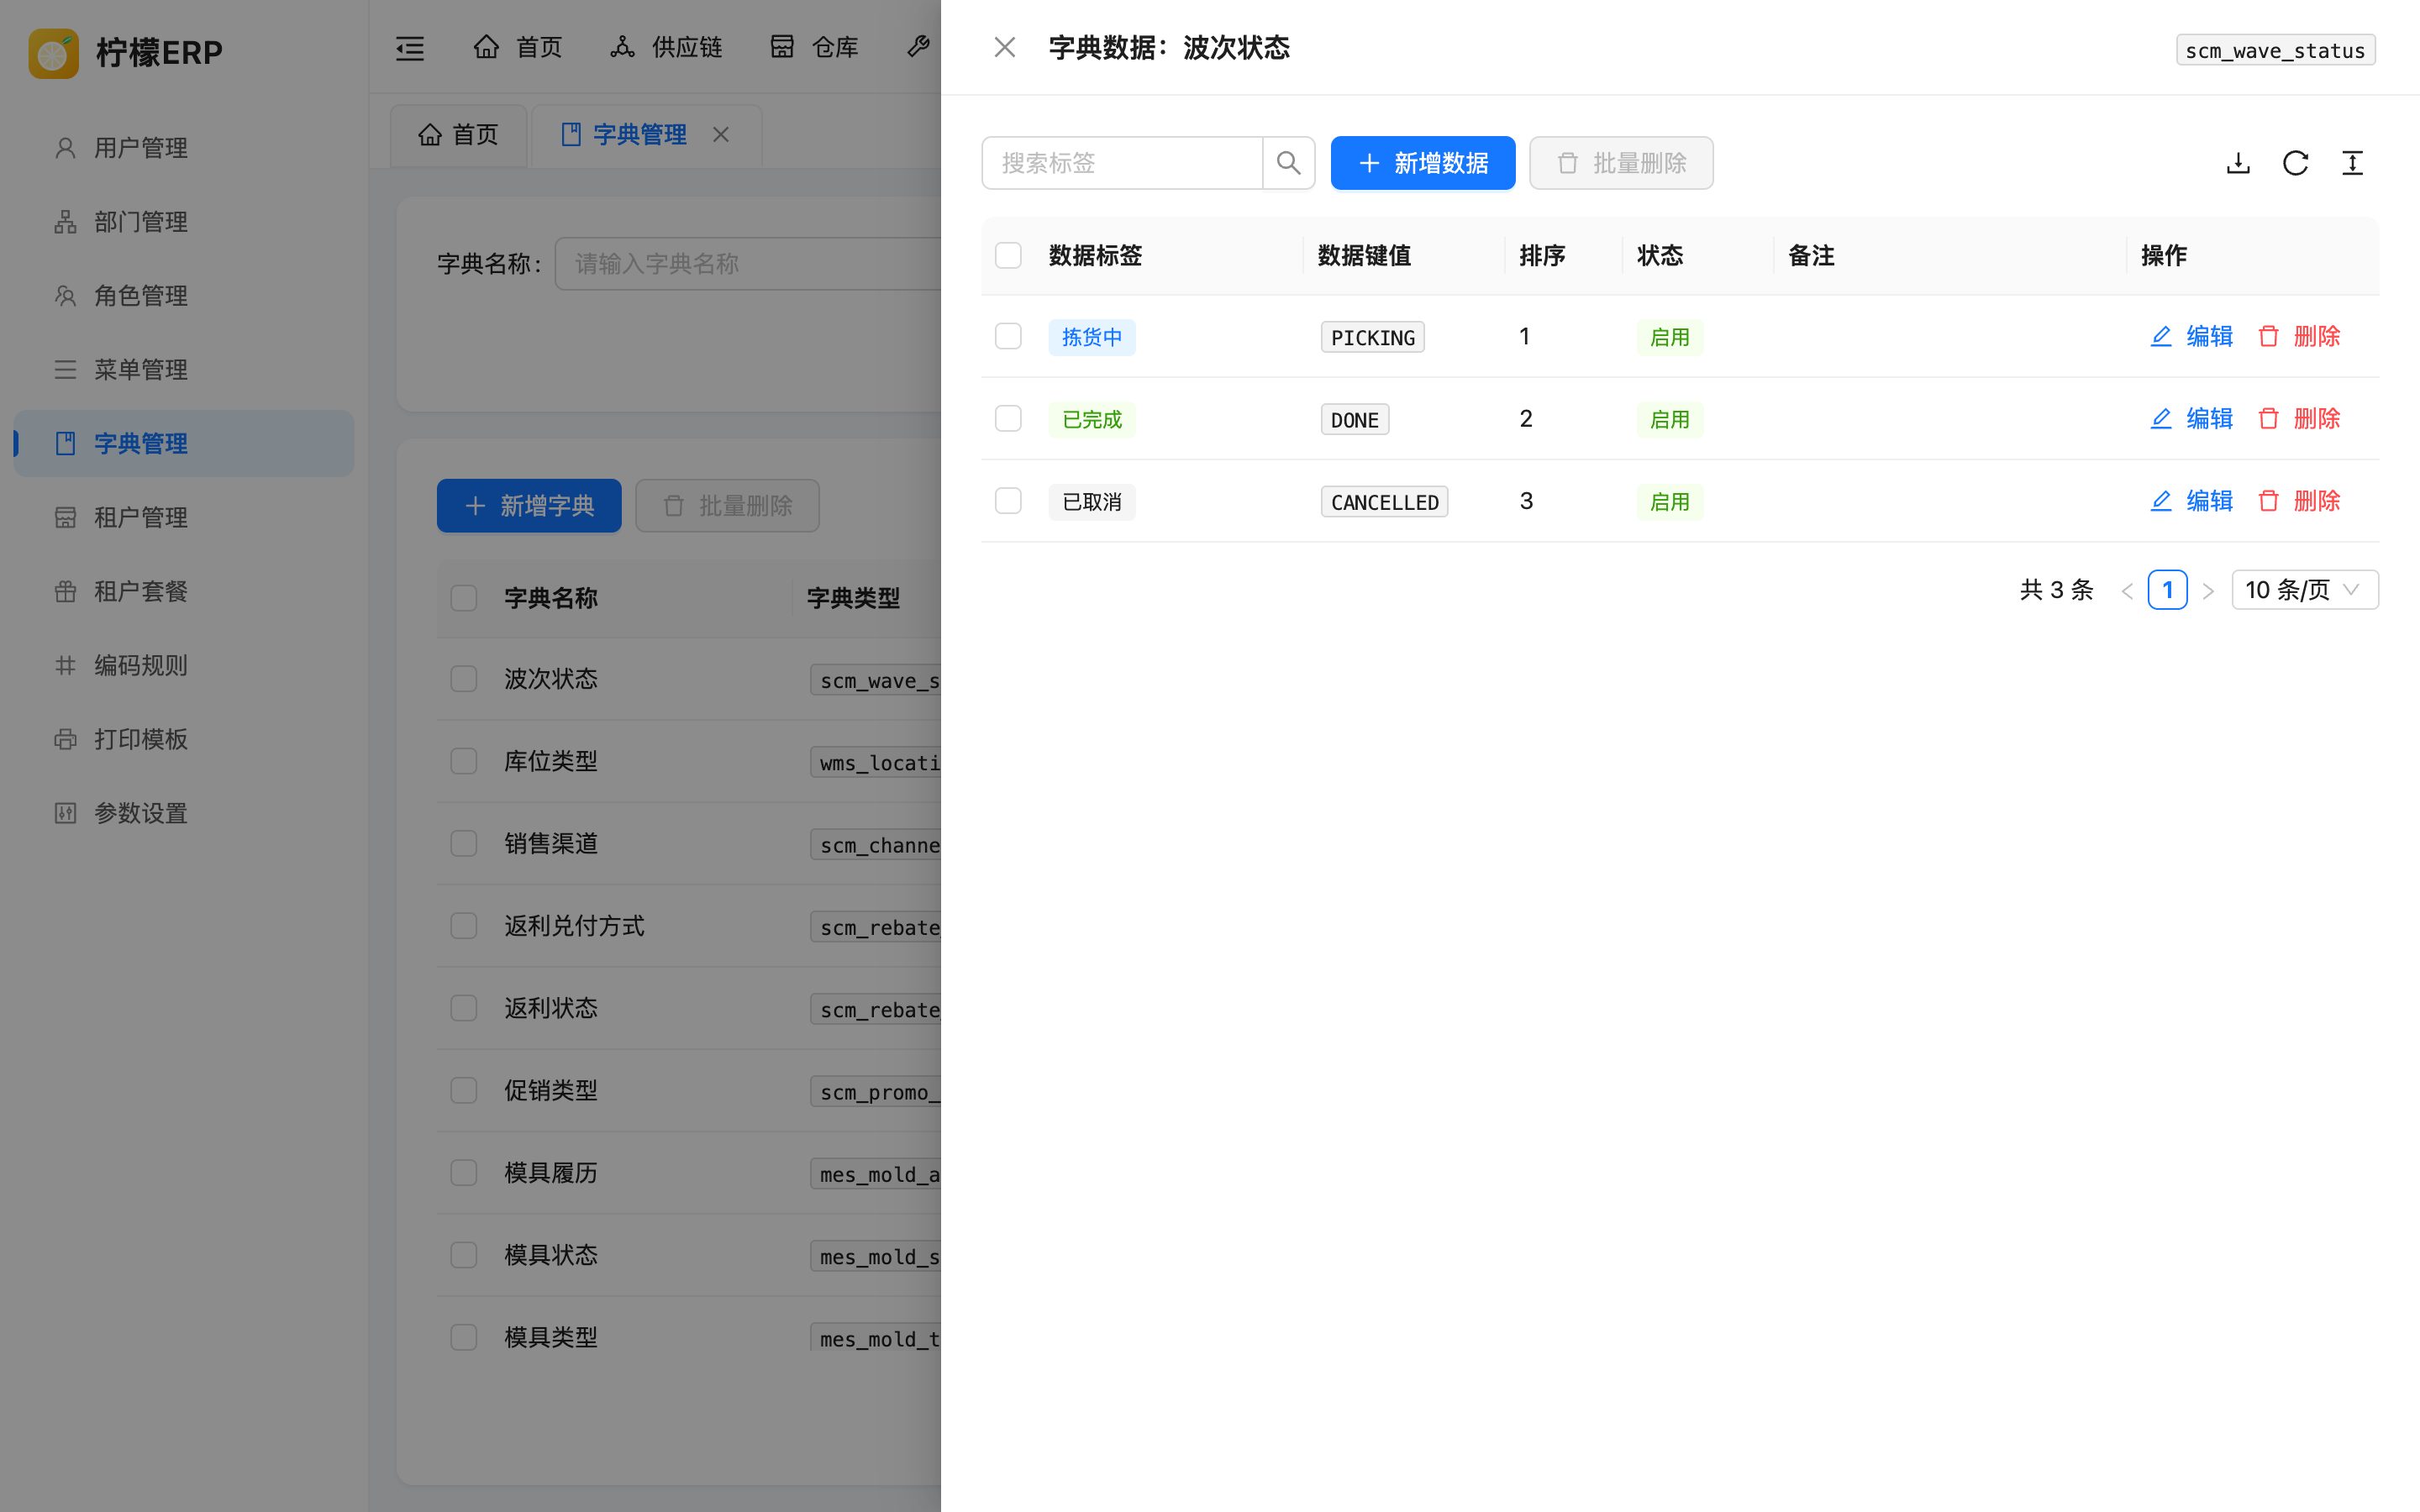The width and height of the screenshot is (2420, 1512).
Task: Check the 已完成 row checkbox
Action: coord(1008,418)
